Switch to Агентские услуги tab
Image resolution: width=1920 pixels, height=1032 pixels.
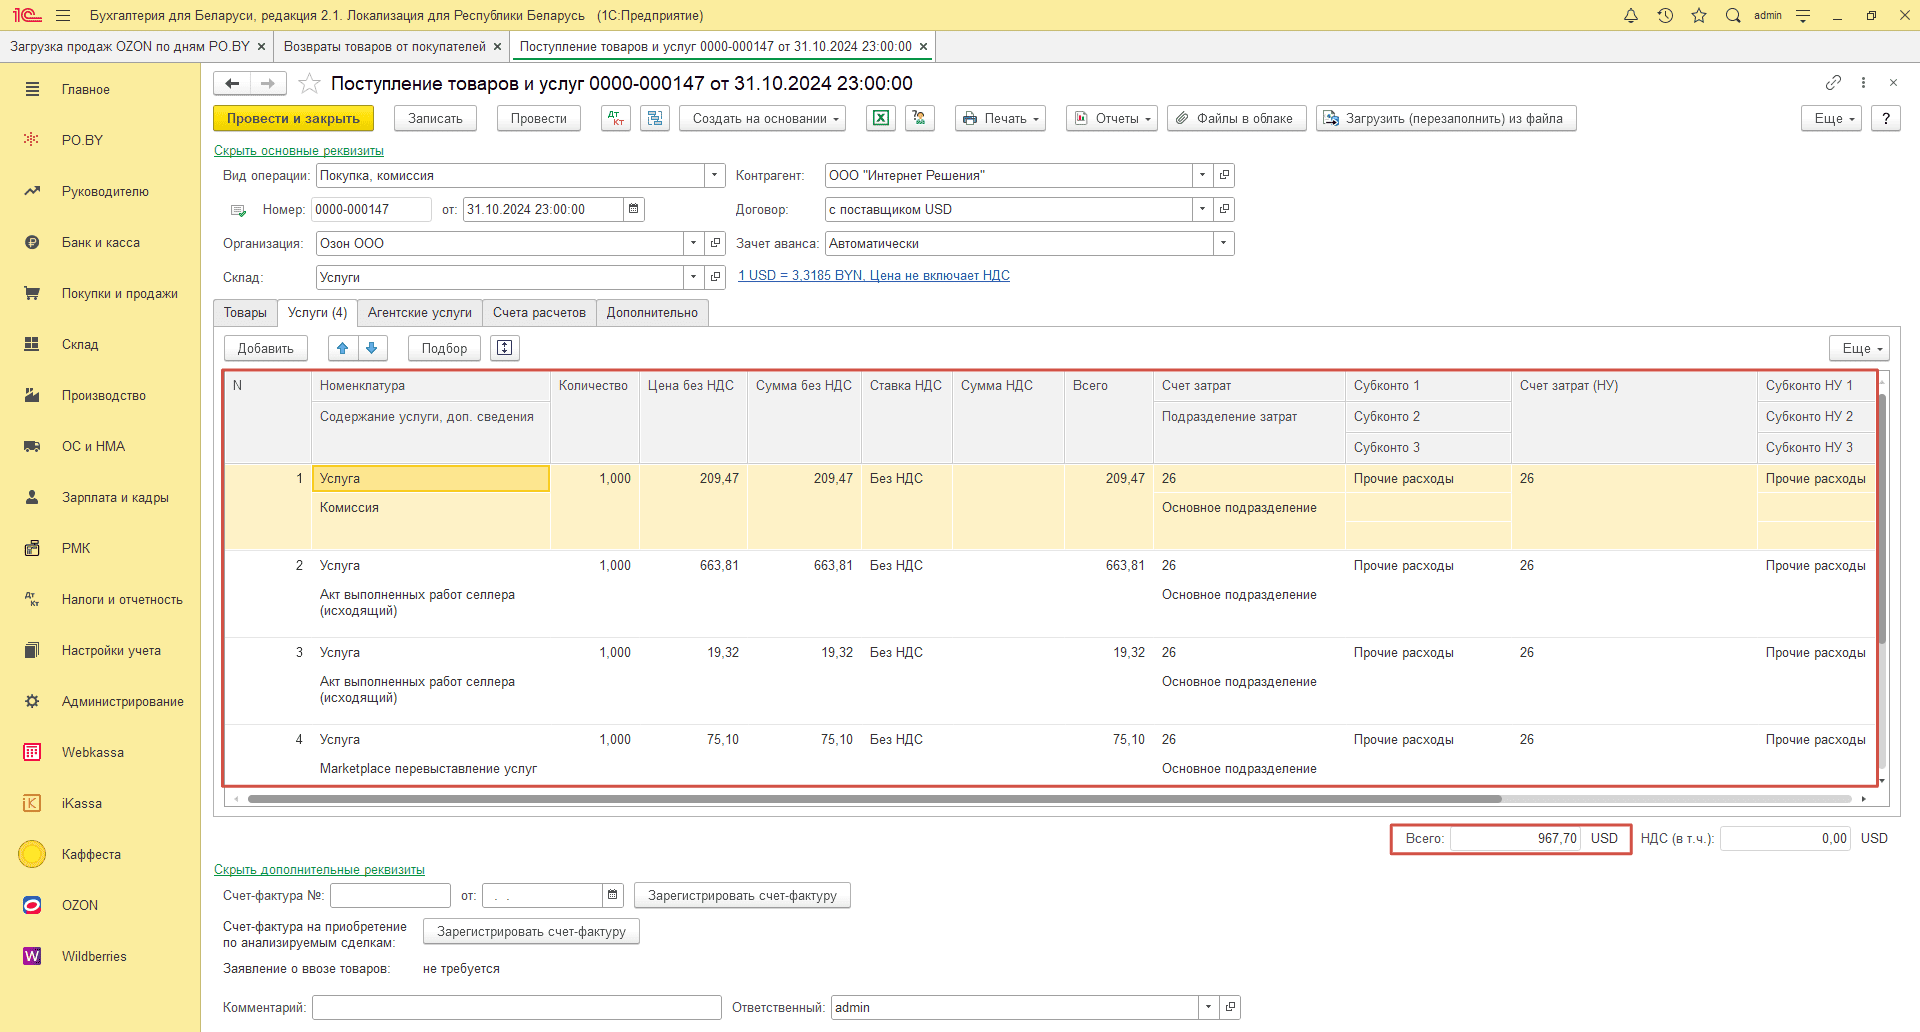point(420,312)
